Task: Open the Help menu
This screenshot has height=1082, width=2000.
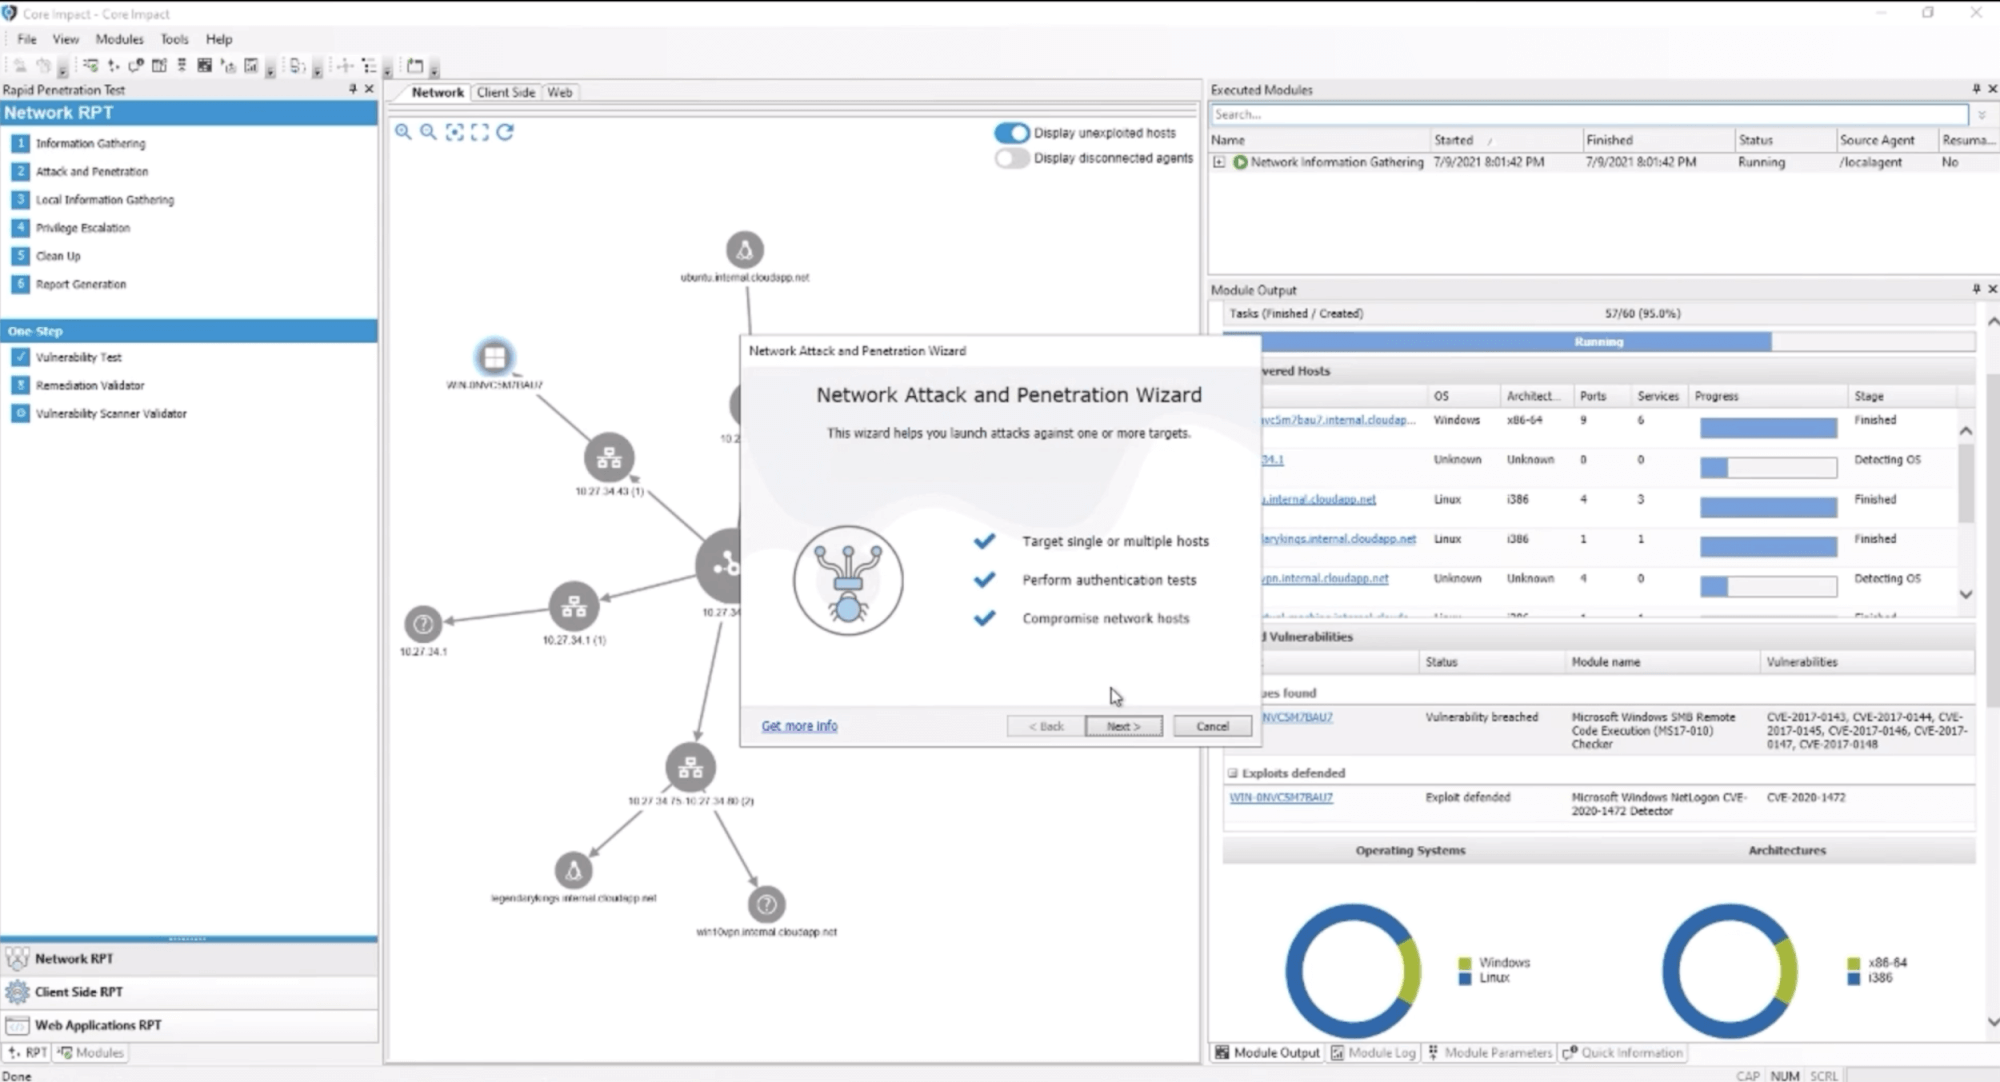Action: (219, 39)
